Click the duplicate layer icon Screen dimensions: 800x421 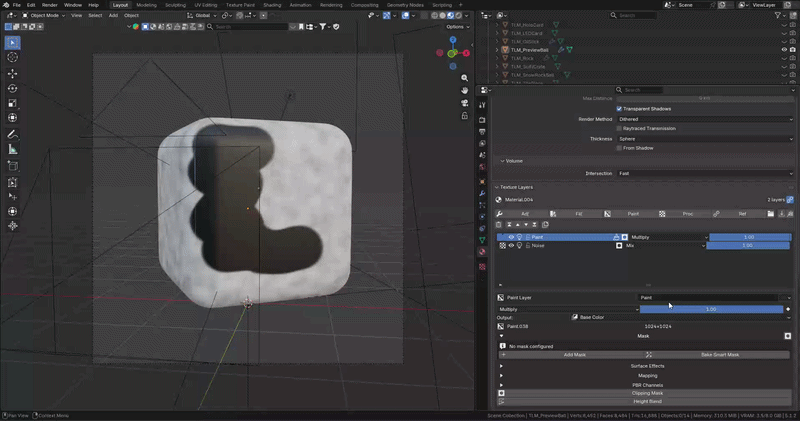[x=545, y=225]
